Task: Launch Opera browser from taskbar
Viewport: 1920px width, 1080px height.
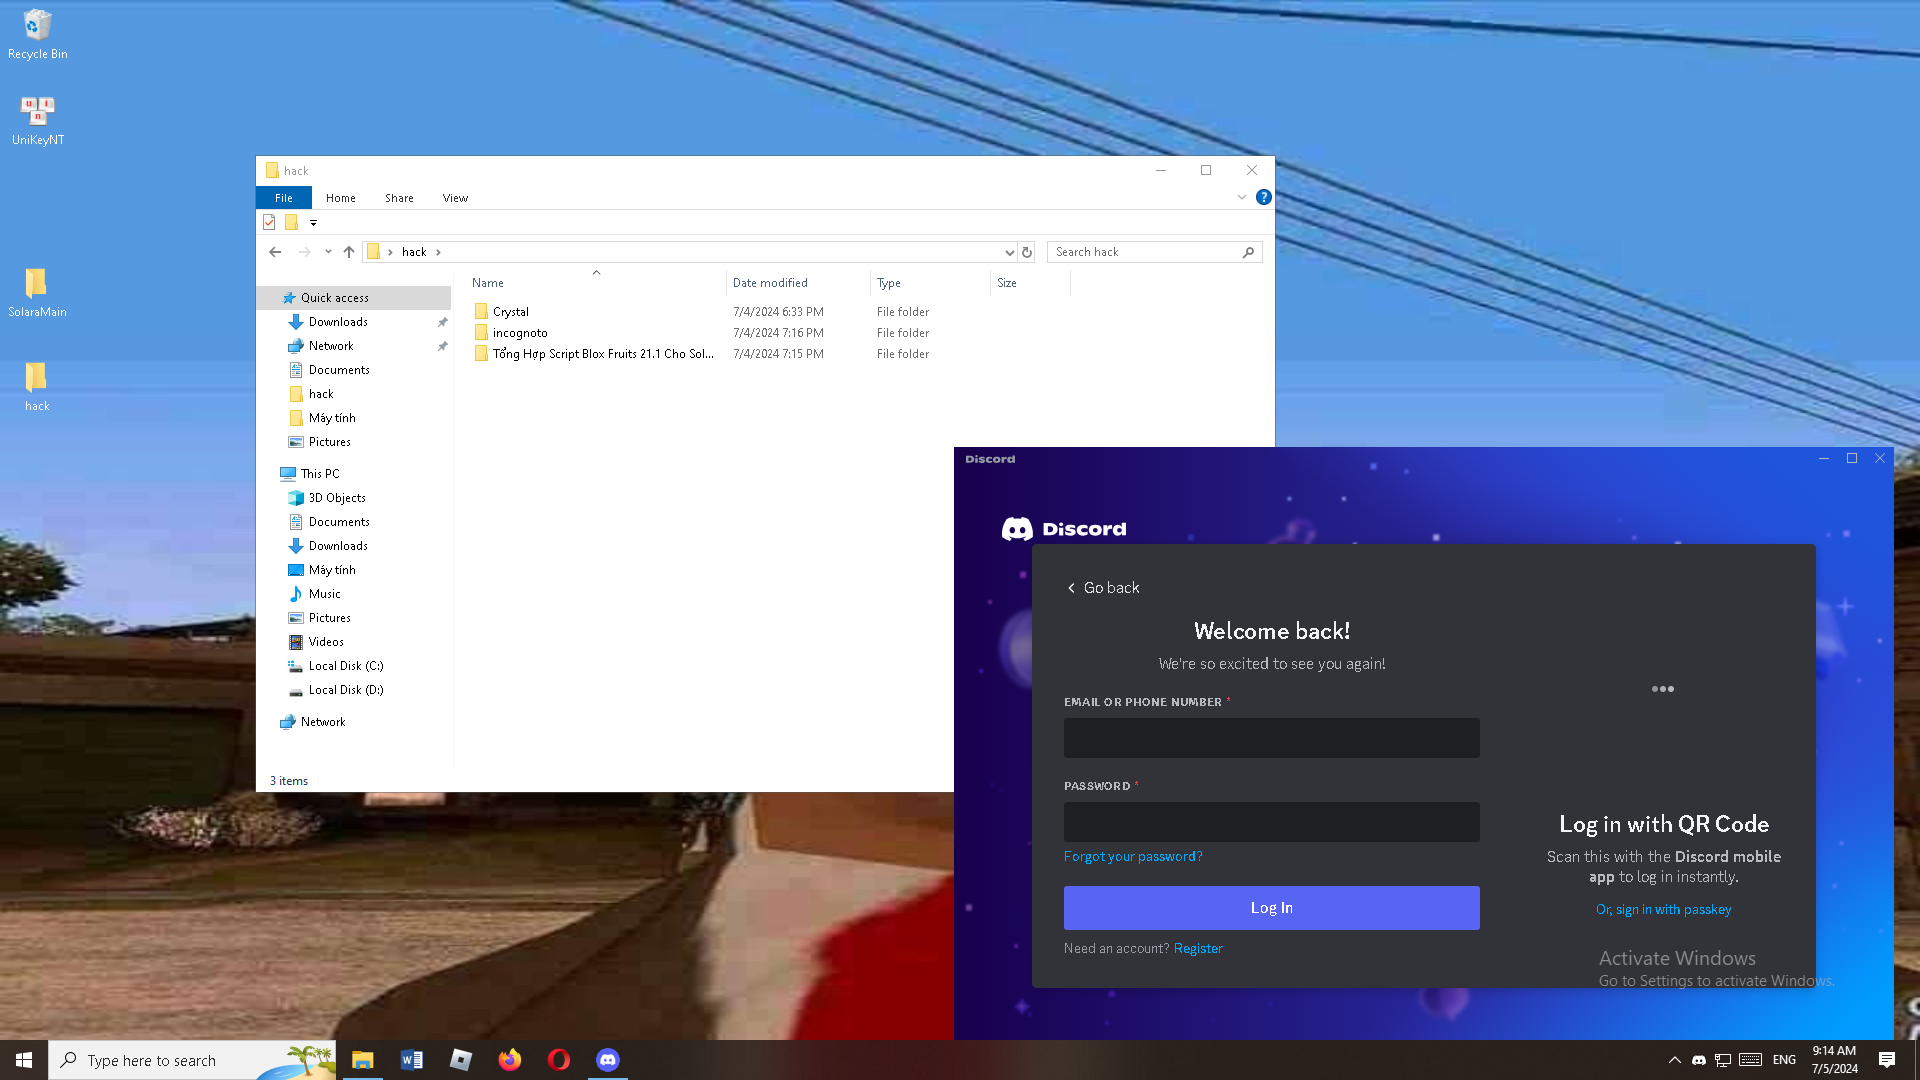Action: point(558,1060)
